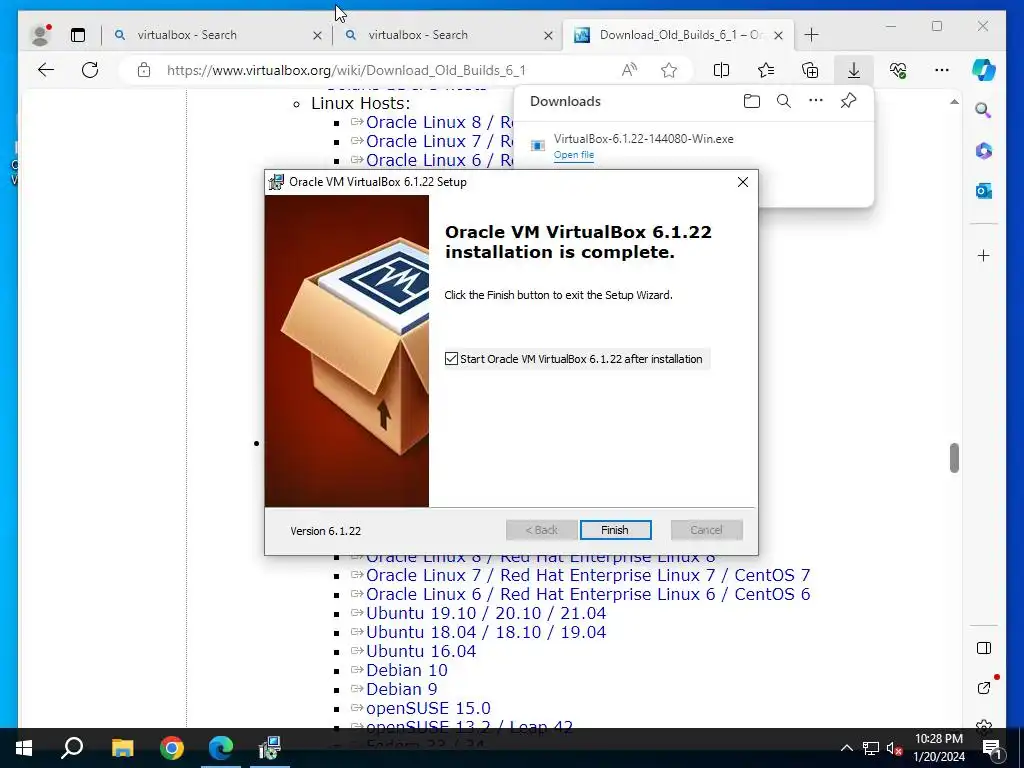The height and width of the screenshot is (768, 1024).
Task: Open notification center icon
Action: coord(992,749)
